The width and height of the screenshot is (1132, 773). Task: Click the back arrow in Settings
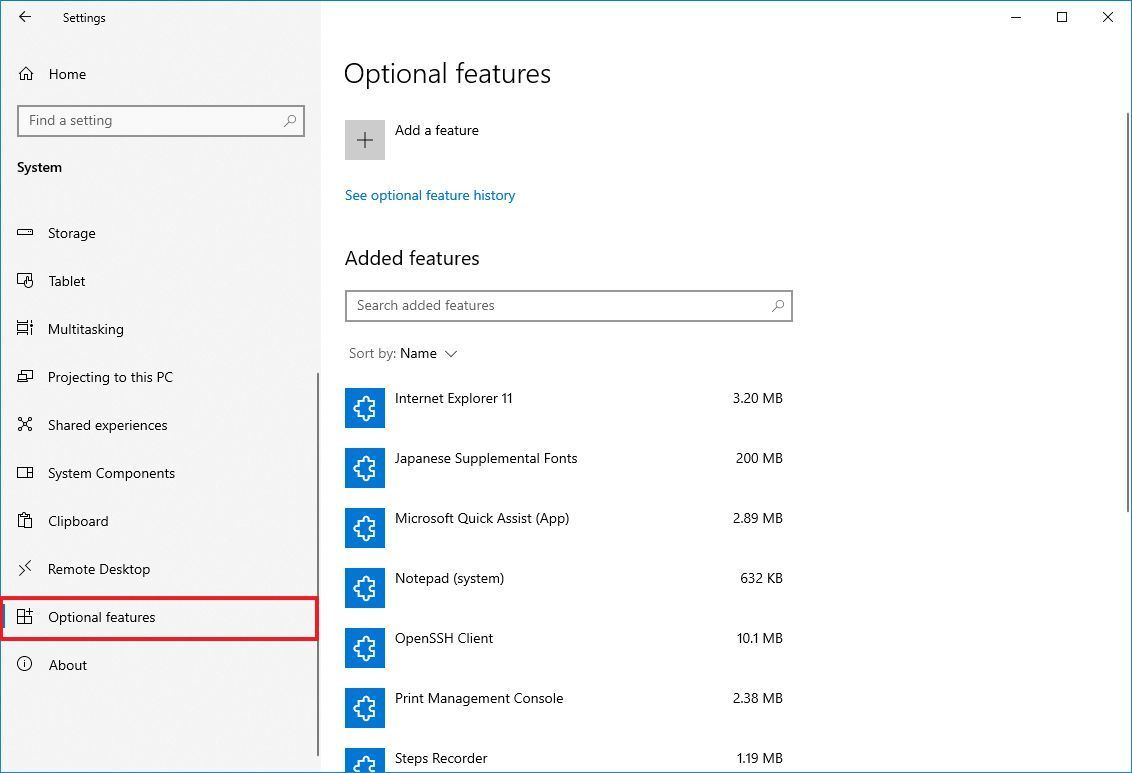point(24,17)
